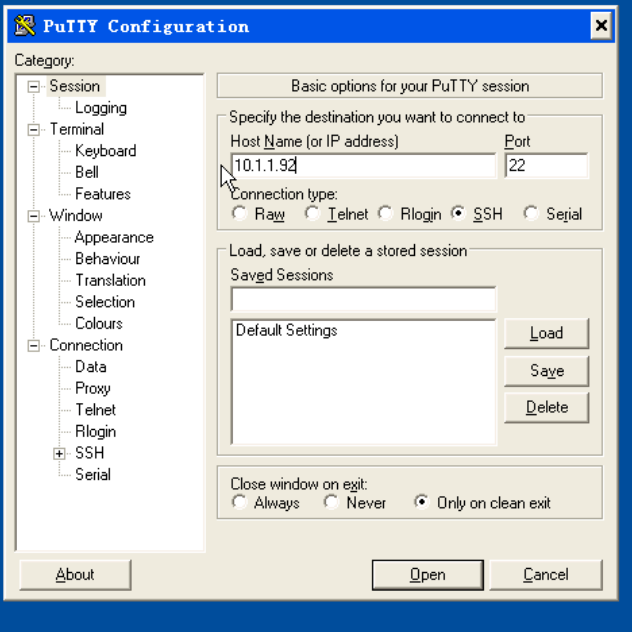Open the Serial category in tree

pyautogui.click(x=93, y=475)
